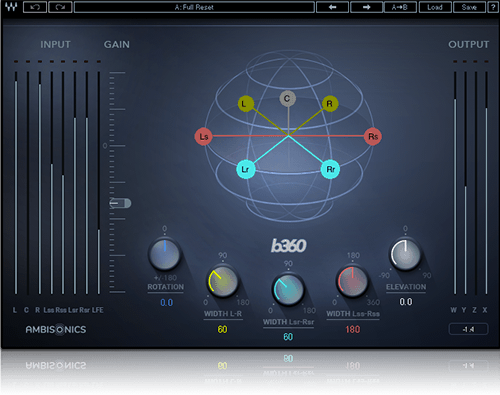
Task: Click the Save button
Action: (x=469, y=7)
